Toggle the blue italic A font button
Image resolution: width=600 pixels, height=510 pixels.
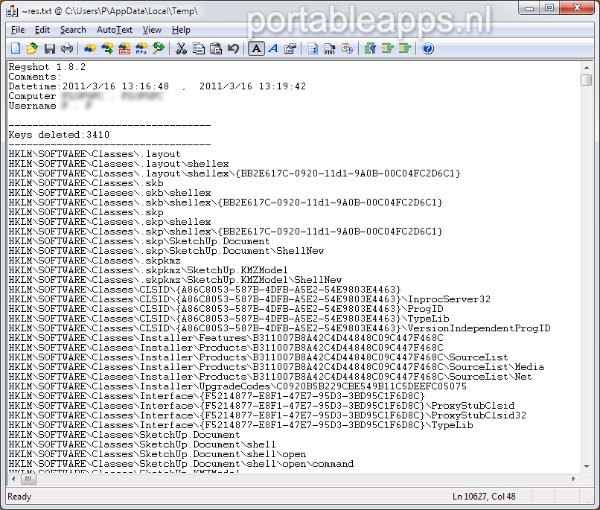[x=273, y=48]
